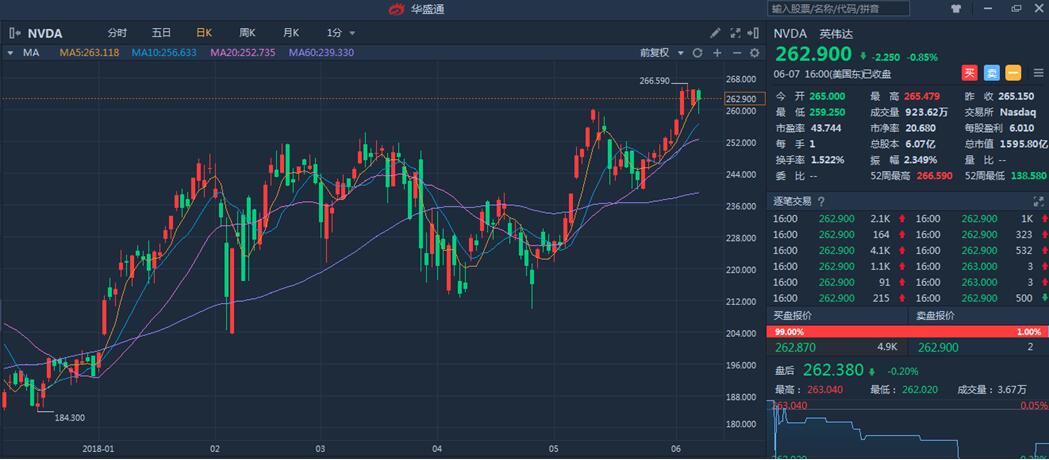The image size is (1049, 460).
Task: Click the MA10:256.633 indicator label
Action: [164, 53]
